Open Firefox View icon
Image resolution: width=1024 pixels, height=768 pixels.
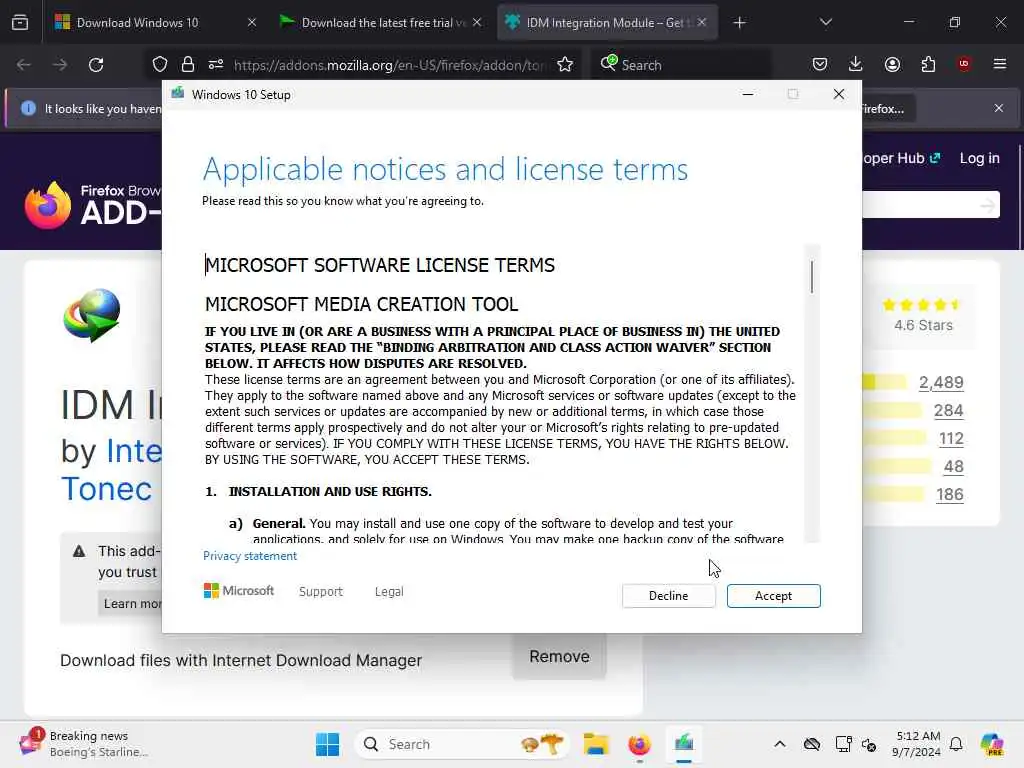20,23
